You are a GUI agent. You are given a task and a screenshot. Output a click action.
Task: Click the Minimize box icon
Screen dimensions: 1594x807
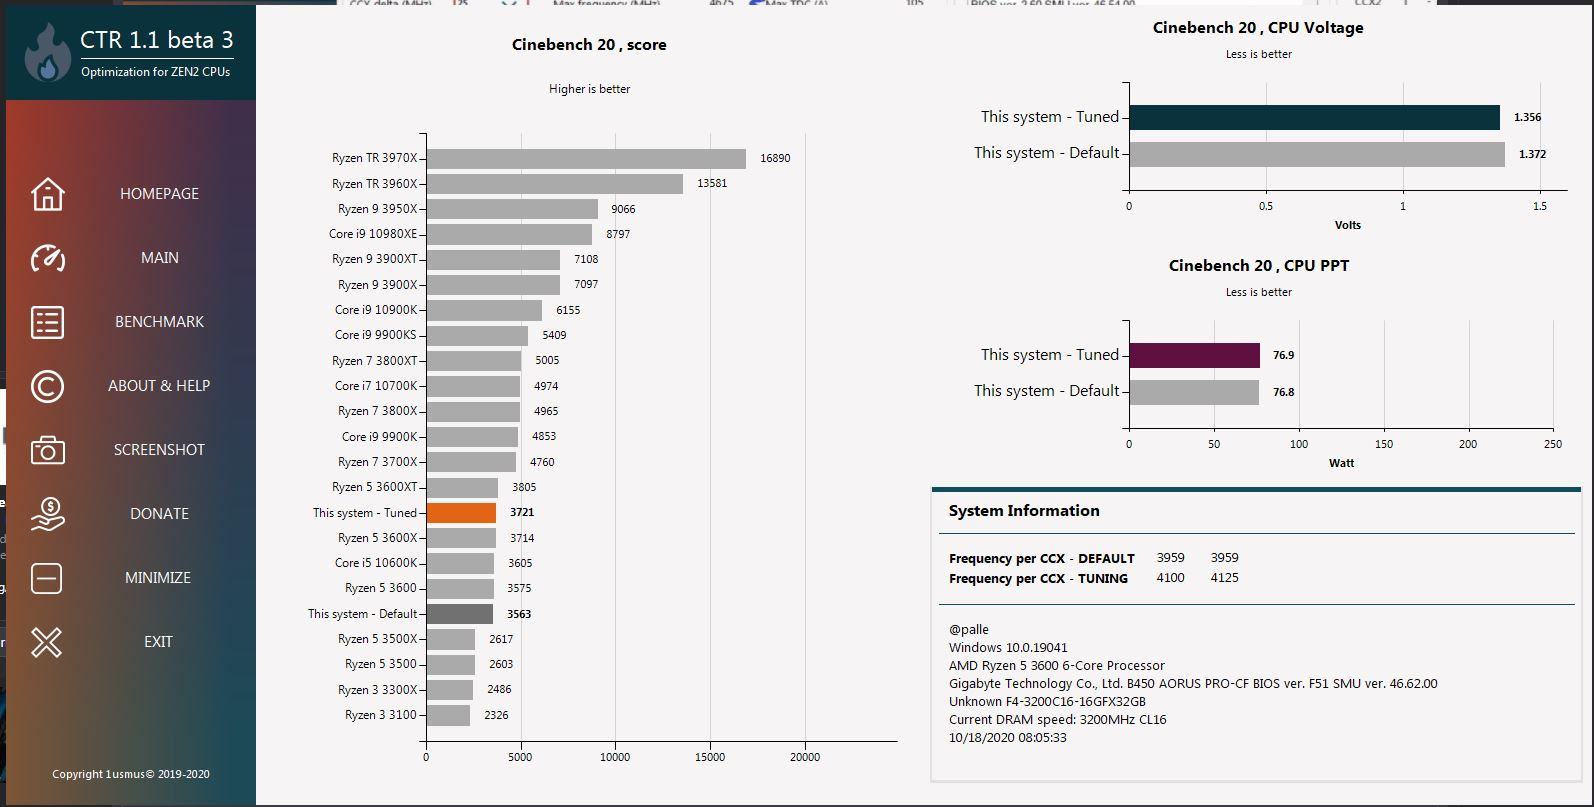(x=47, y=578)
